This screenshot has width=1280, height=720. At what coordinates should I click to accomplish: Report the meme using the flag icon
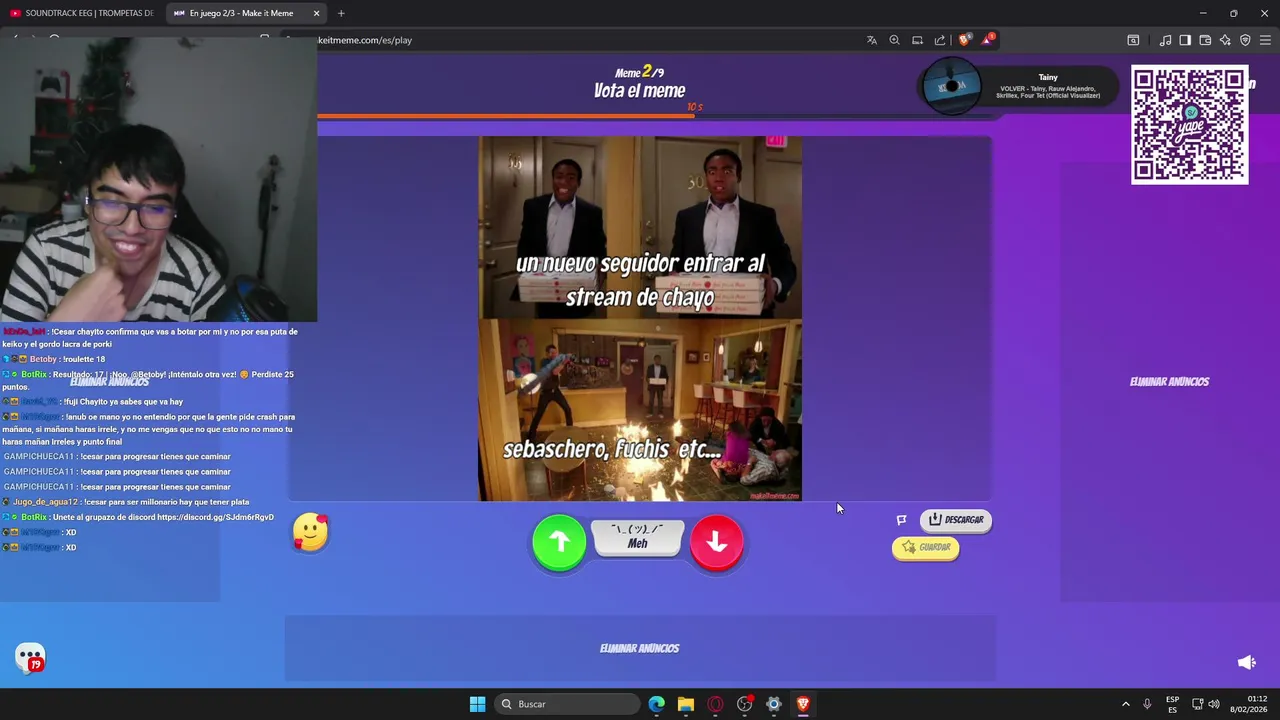pyautogui.click(x=901, y=520)
